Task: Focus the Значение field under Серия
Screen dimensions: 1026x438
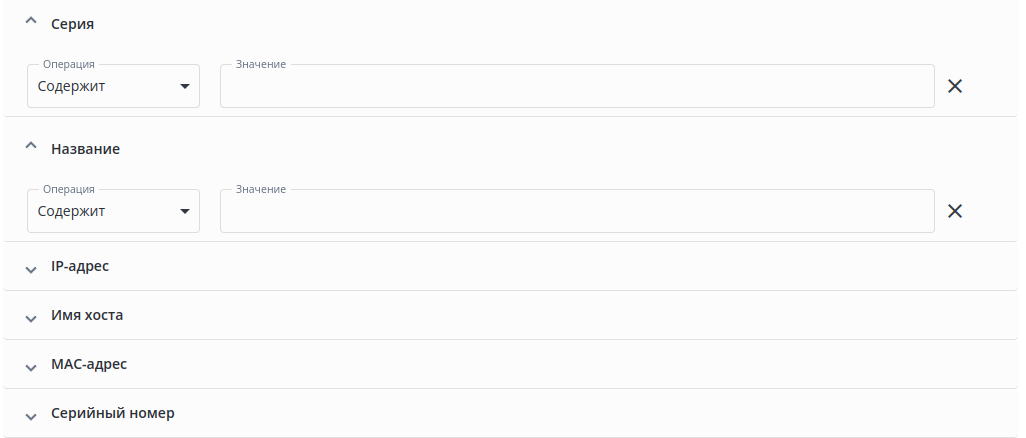Action: coord(576,86)
